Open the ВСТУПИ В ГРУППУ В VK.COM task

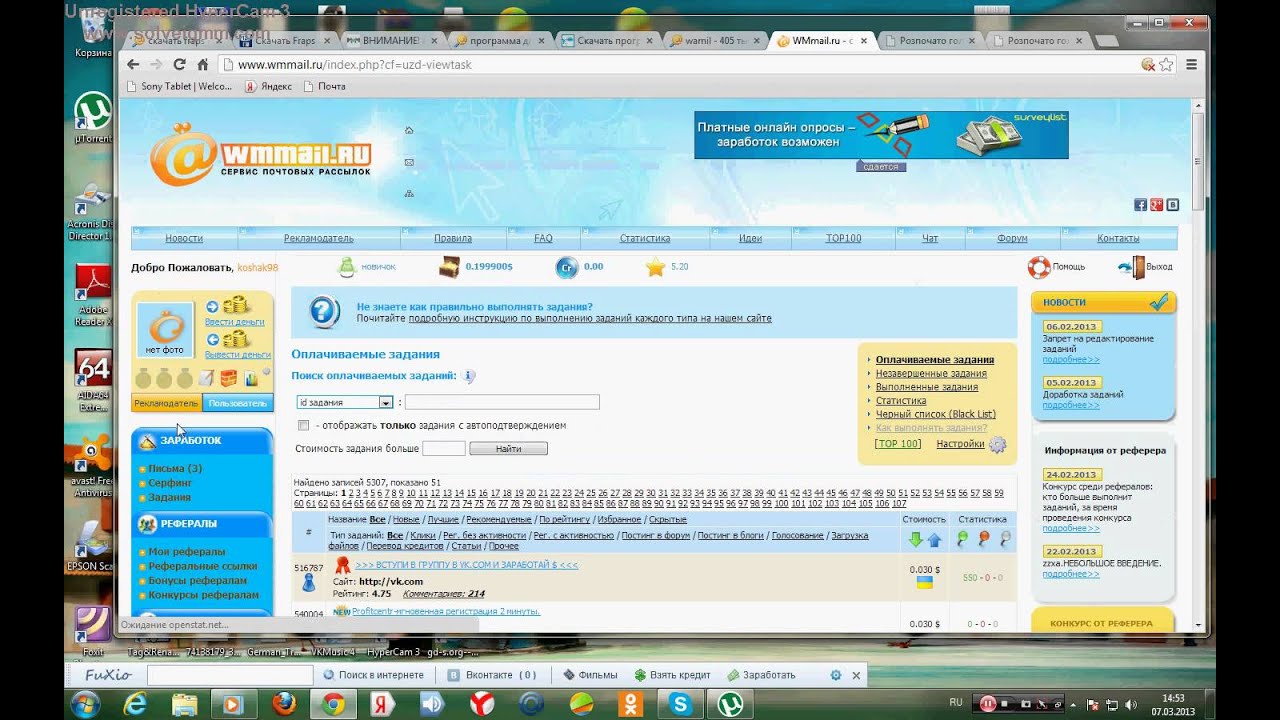467,565
